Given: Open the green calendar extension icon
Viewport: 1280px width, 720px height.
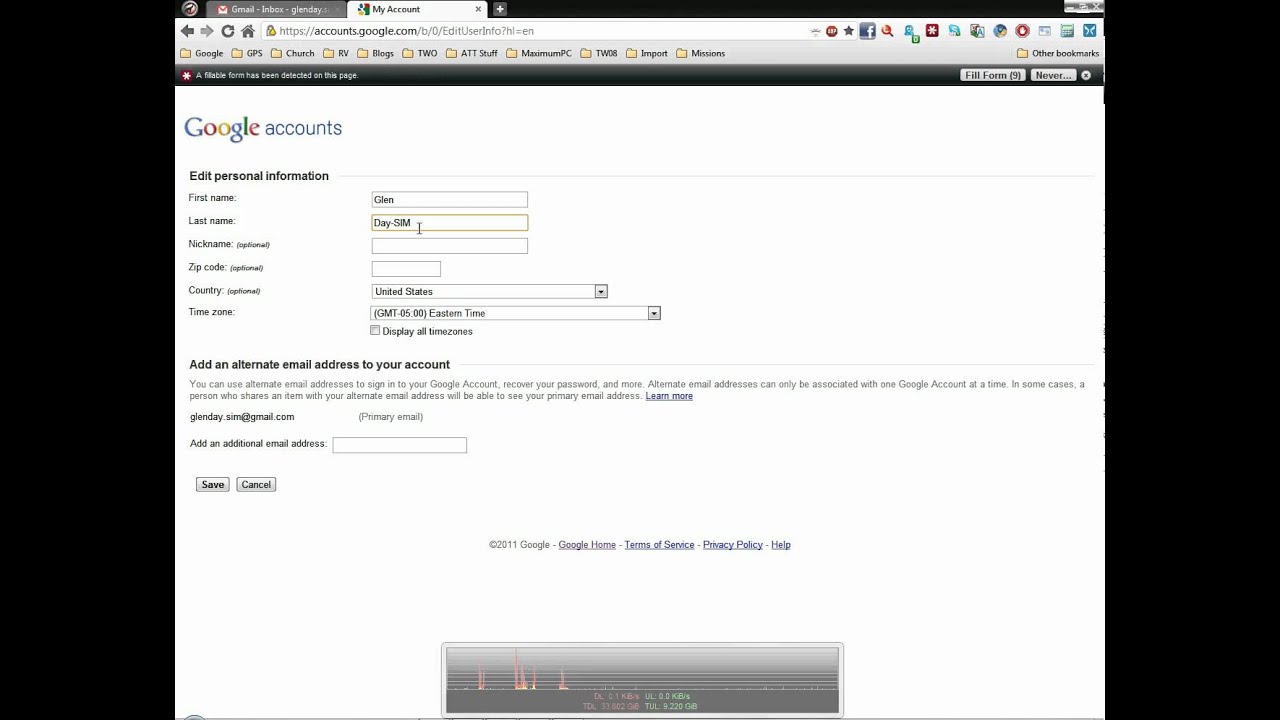Looking at the screenshot, I should click(x=1067, y=31).
